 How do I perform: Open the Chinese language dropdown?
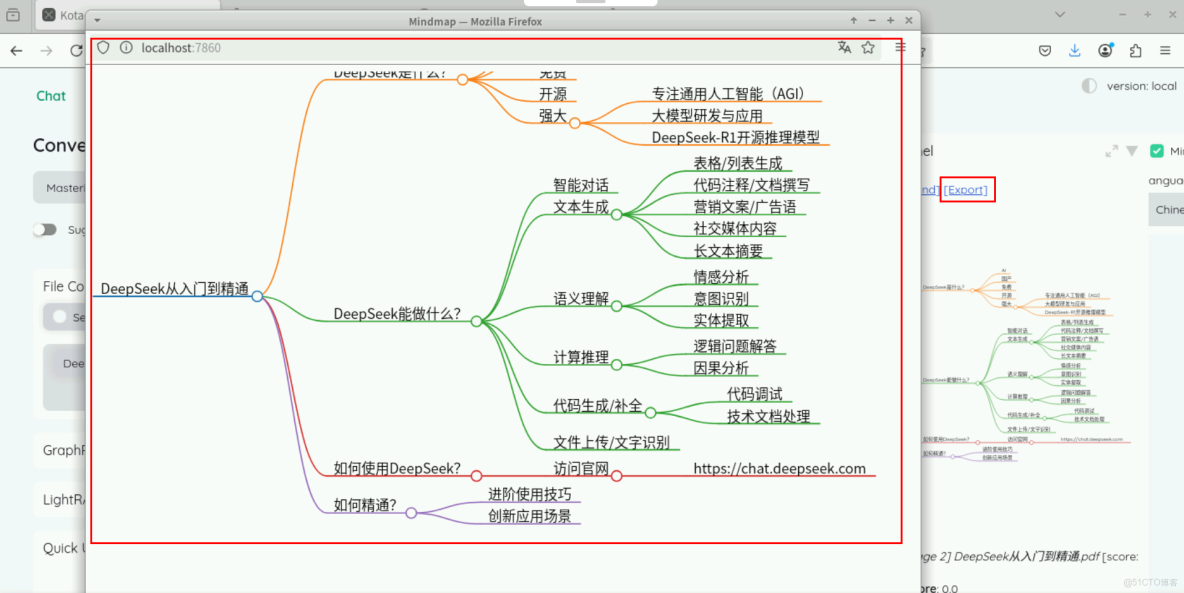pos(1166,209)
